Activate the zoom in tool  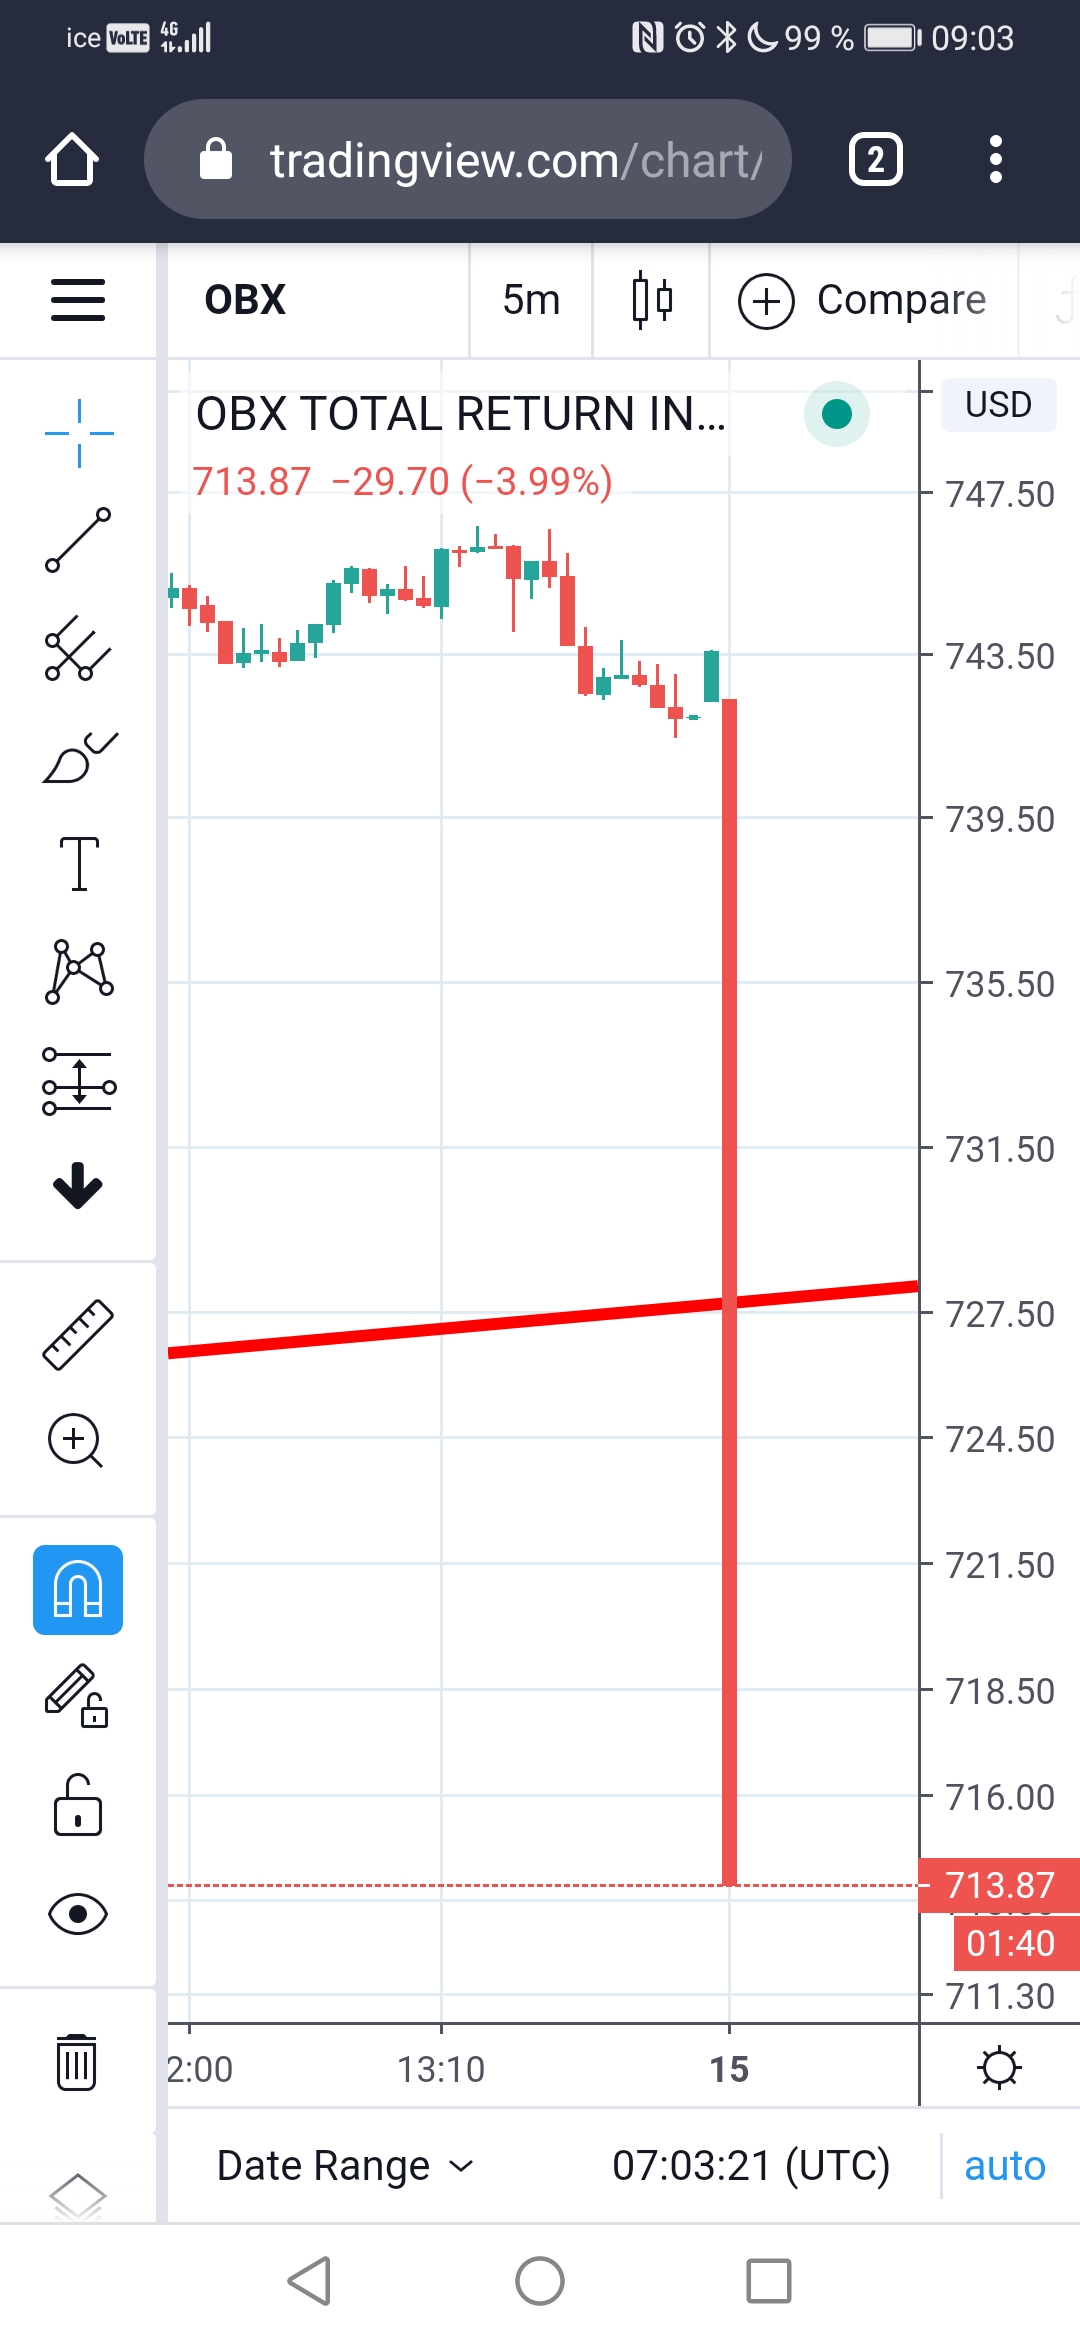[x=76, y=1441]
